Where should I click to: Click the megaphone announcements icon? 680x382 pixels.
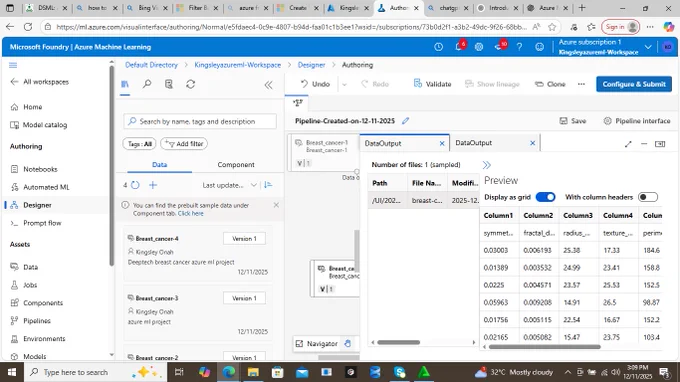click(x=499, y=46)
